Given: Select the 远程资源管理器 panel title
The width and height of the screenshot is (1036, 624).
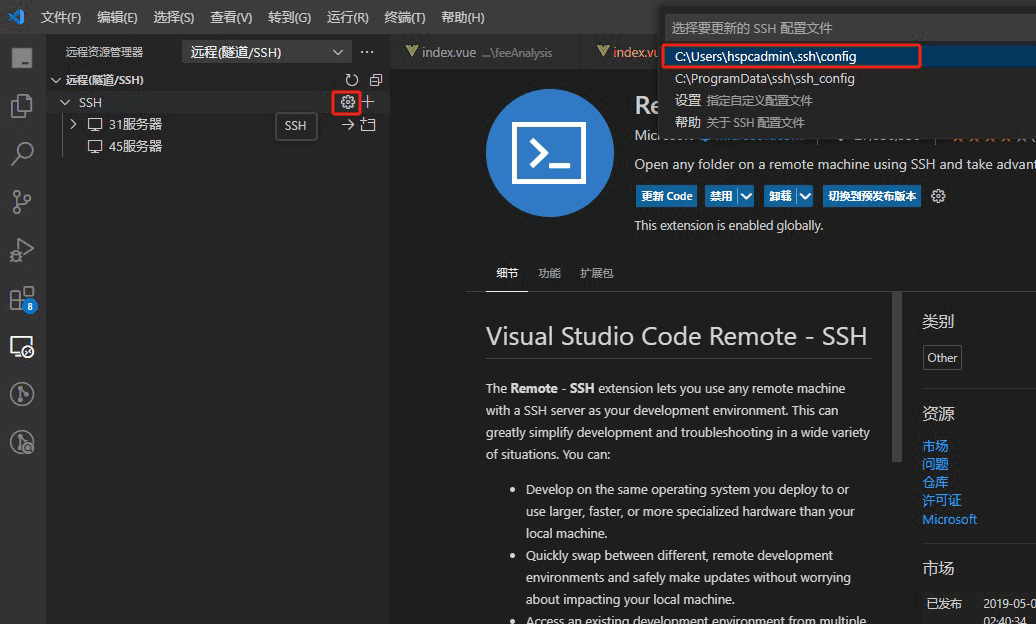Looking at the screenshot, I should coord(104,52).
